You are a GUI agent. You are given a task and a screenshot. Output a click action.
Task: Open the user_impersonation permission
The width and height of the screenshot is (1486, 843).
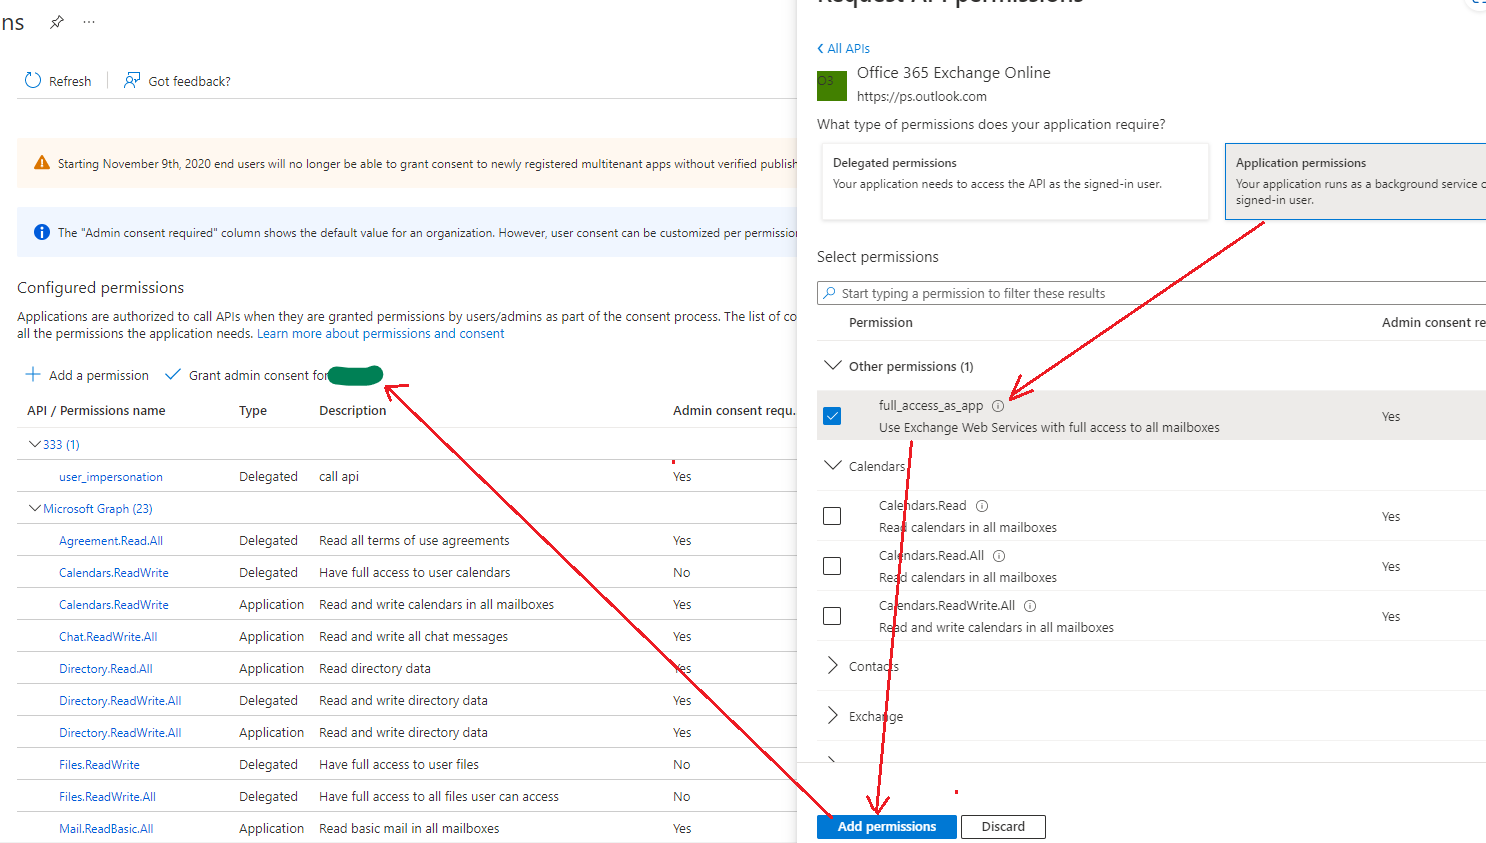(111, 477)
